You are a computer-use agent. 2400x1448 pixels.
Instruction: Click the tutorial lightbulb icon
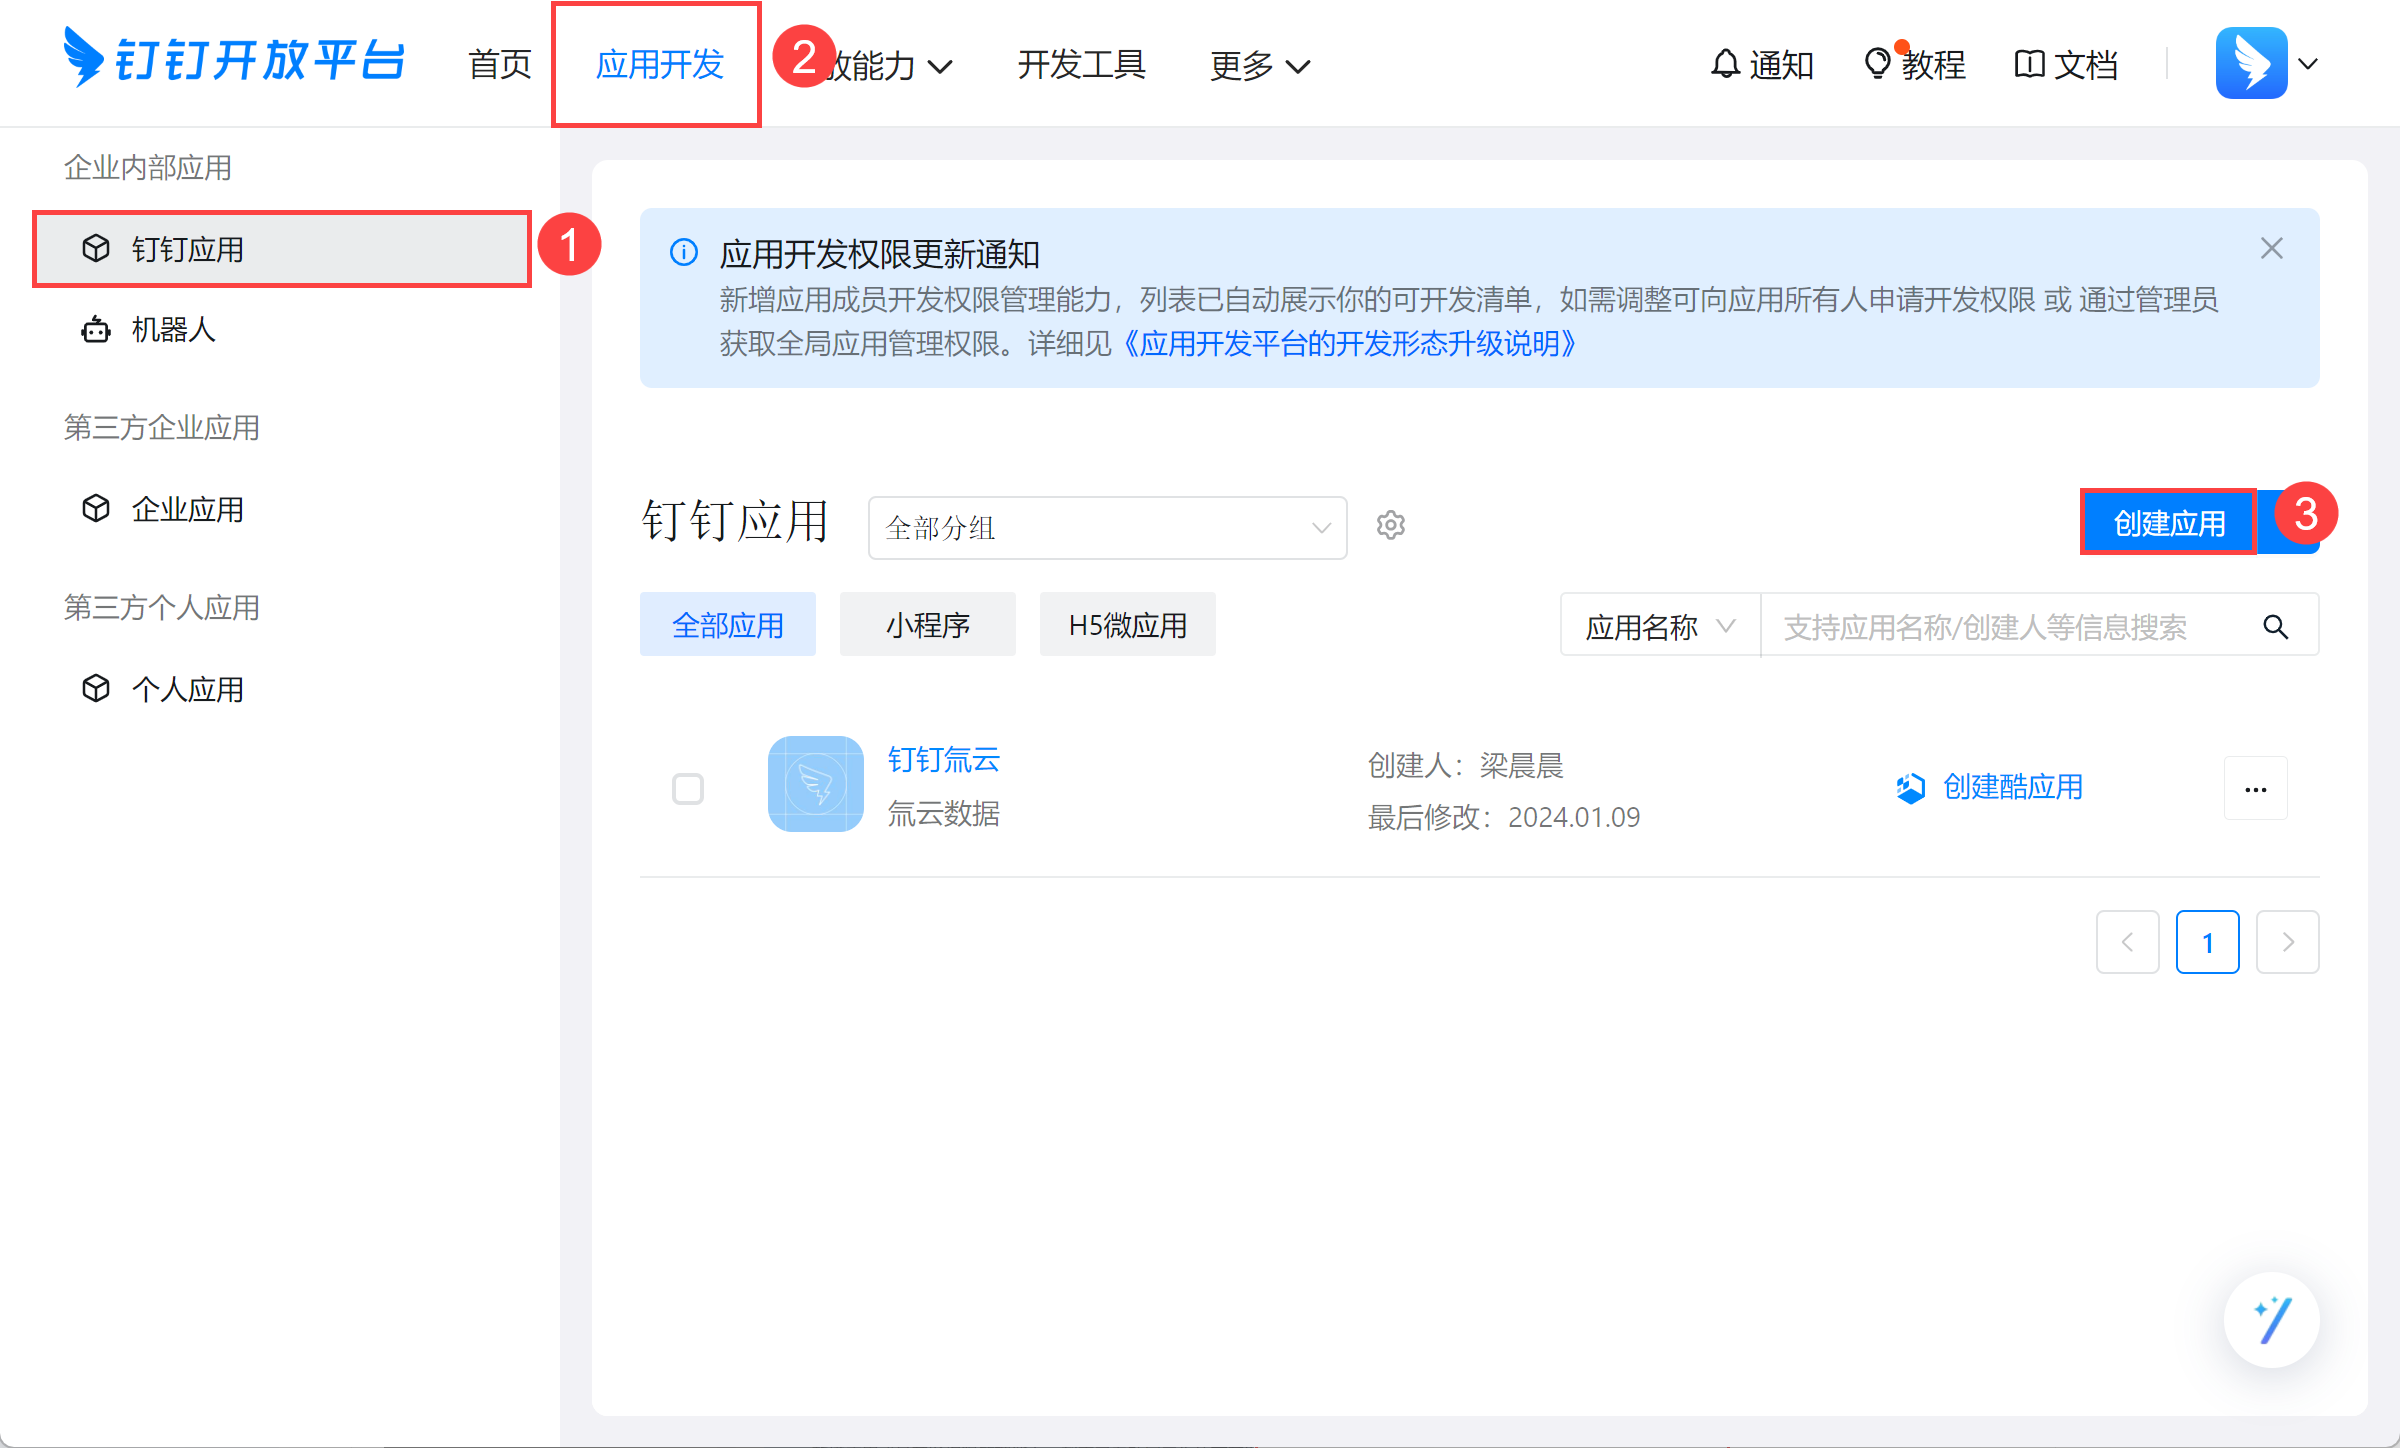[1877, 64]
